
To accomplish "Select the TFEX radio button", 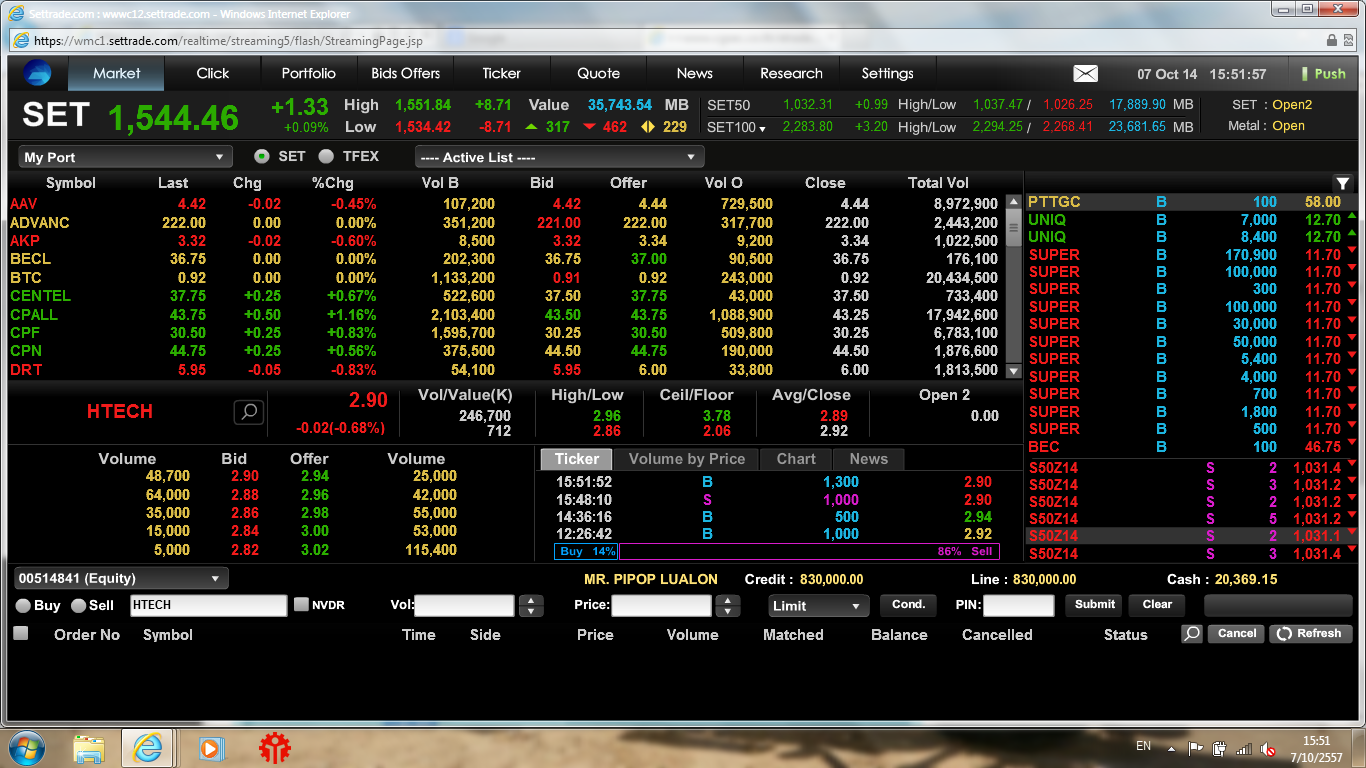I will [326, 156].
